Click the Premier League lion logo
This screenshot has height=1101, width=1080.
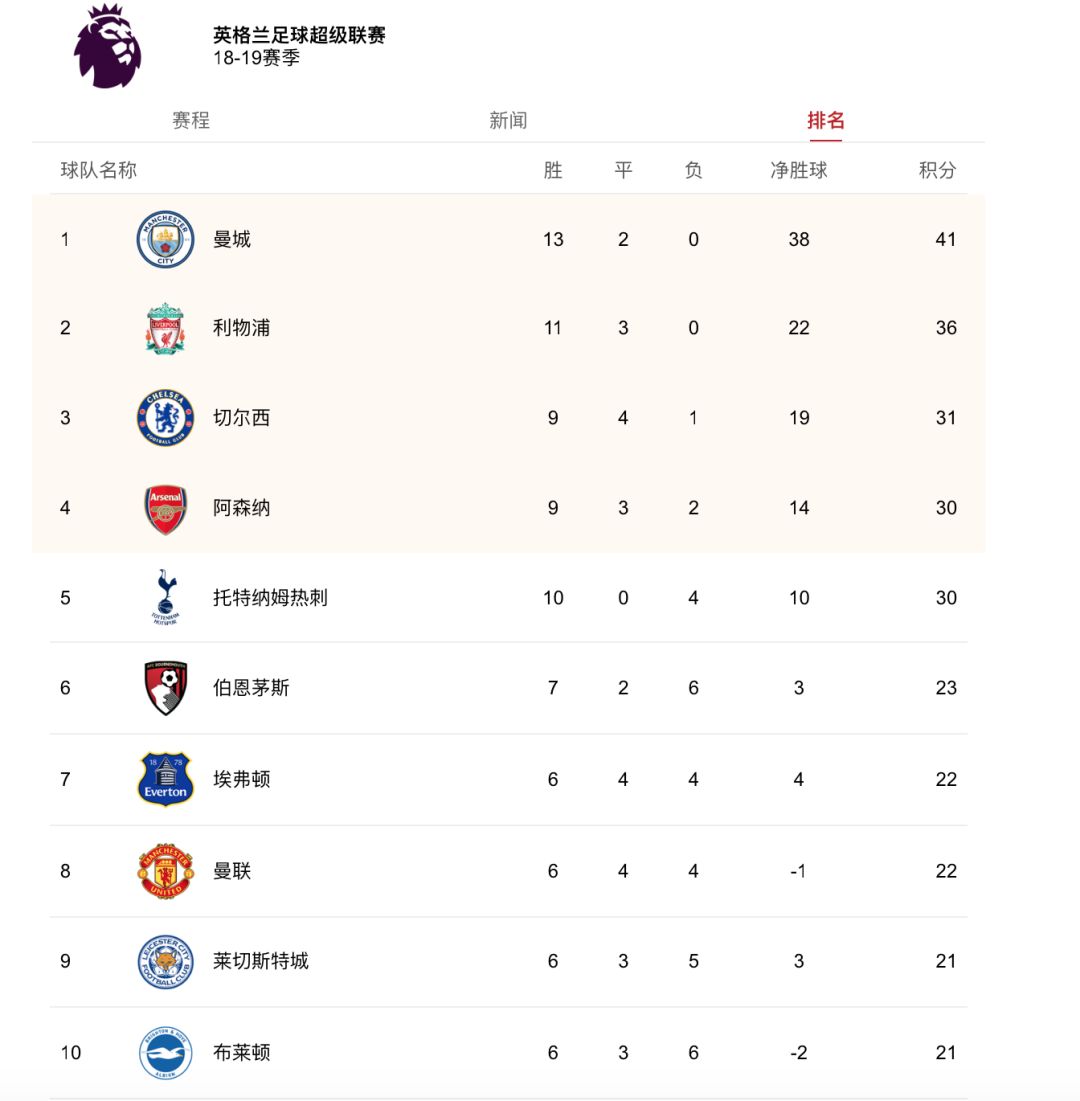click(x=107, y=46)
